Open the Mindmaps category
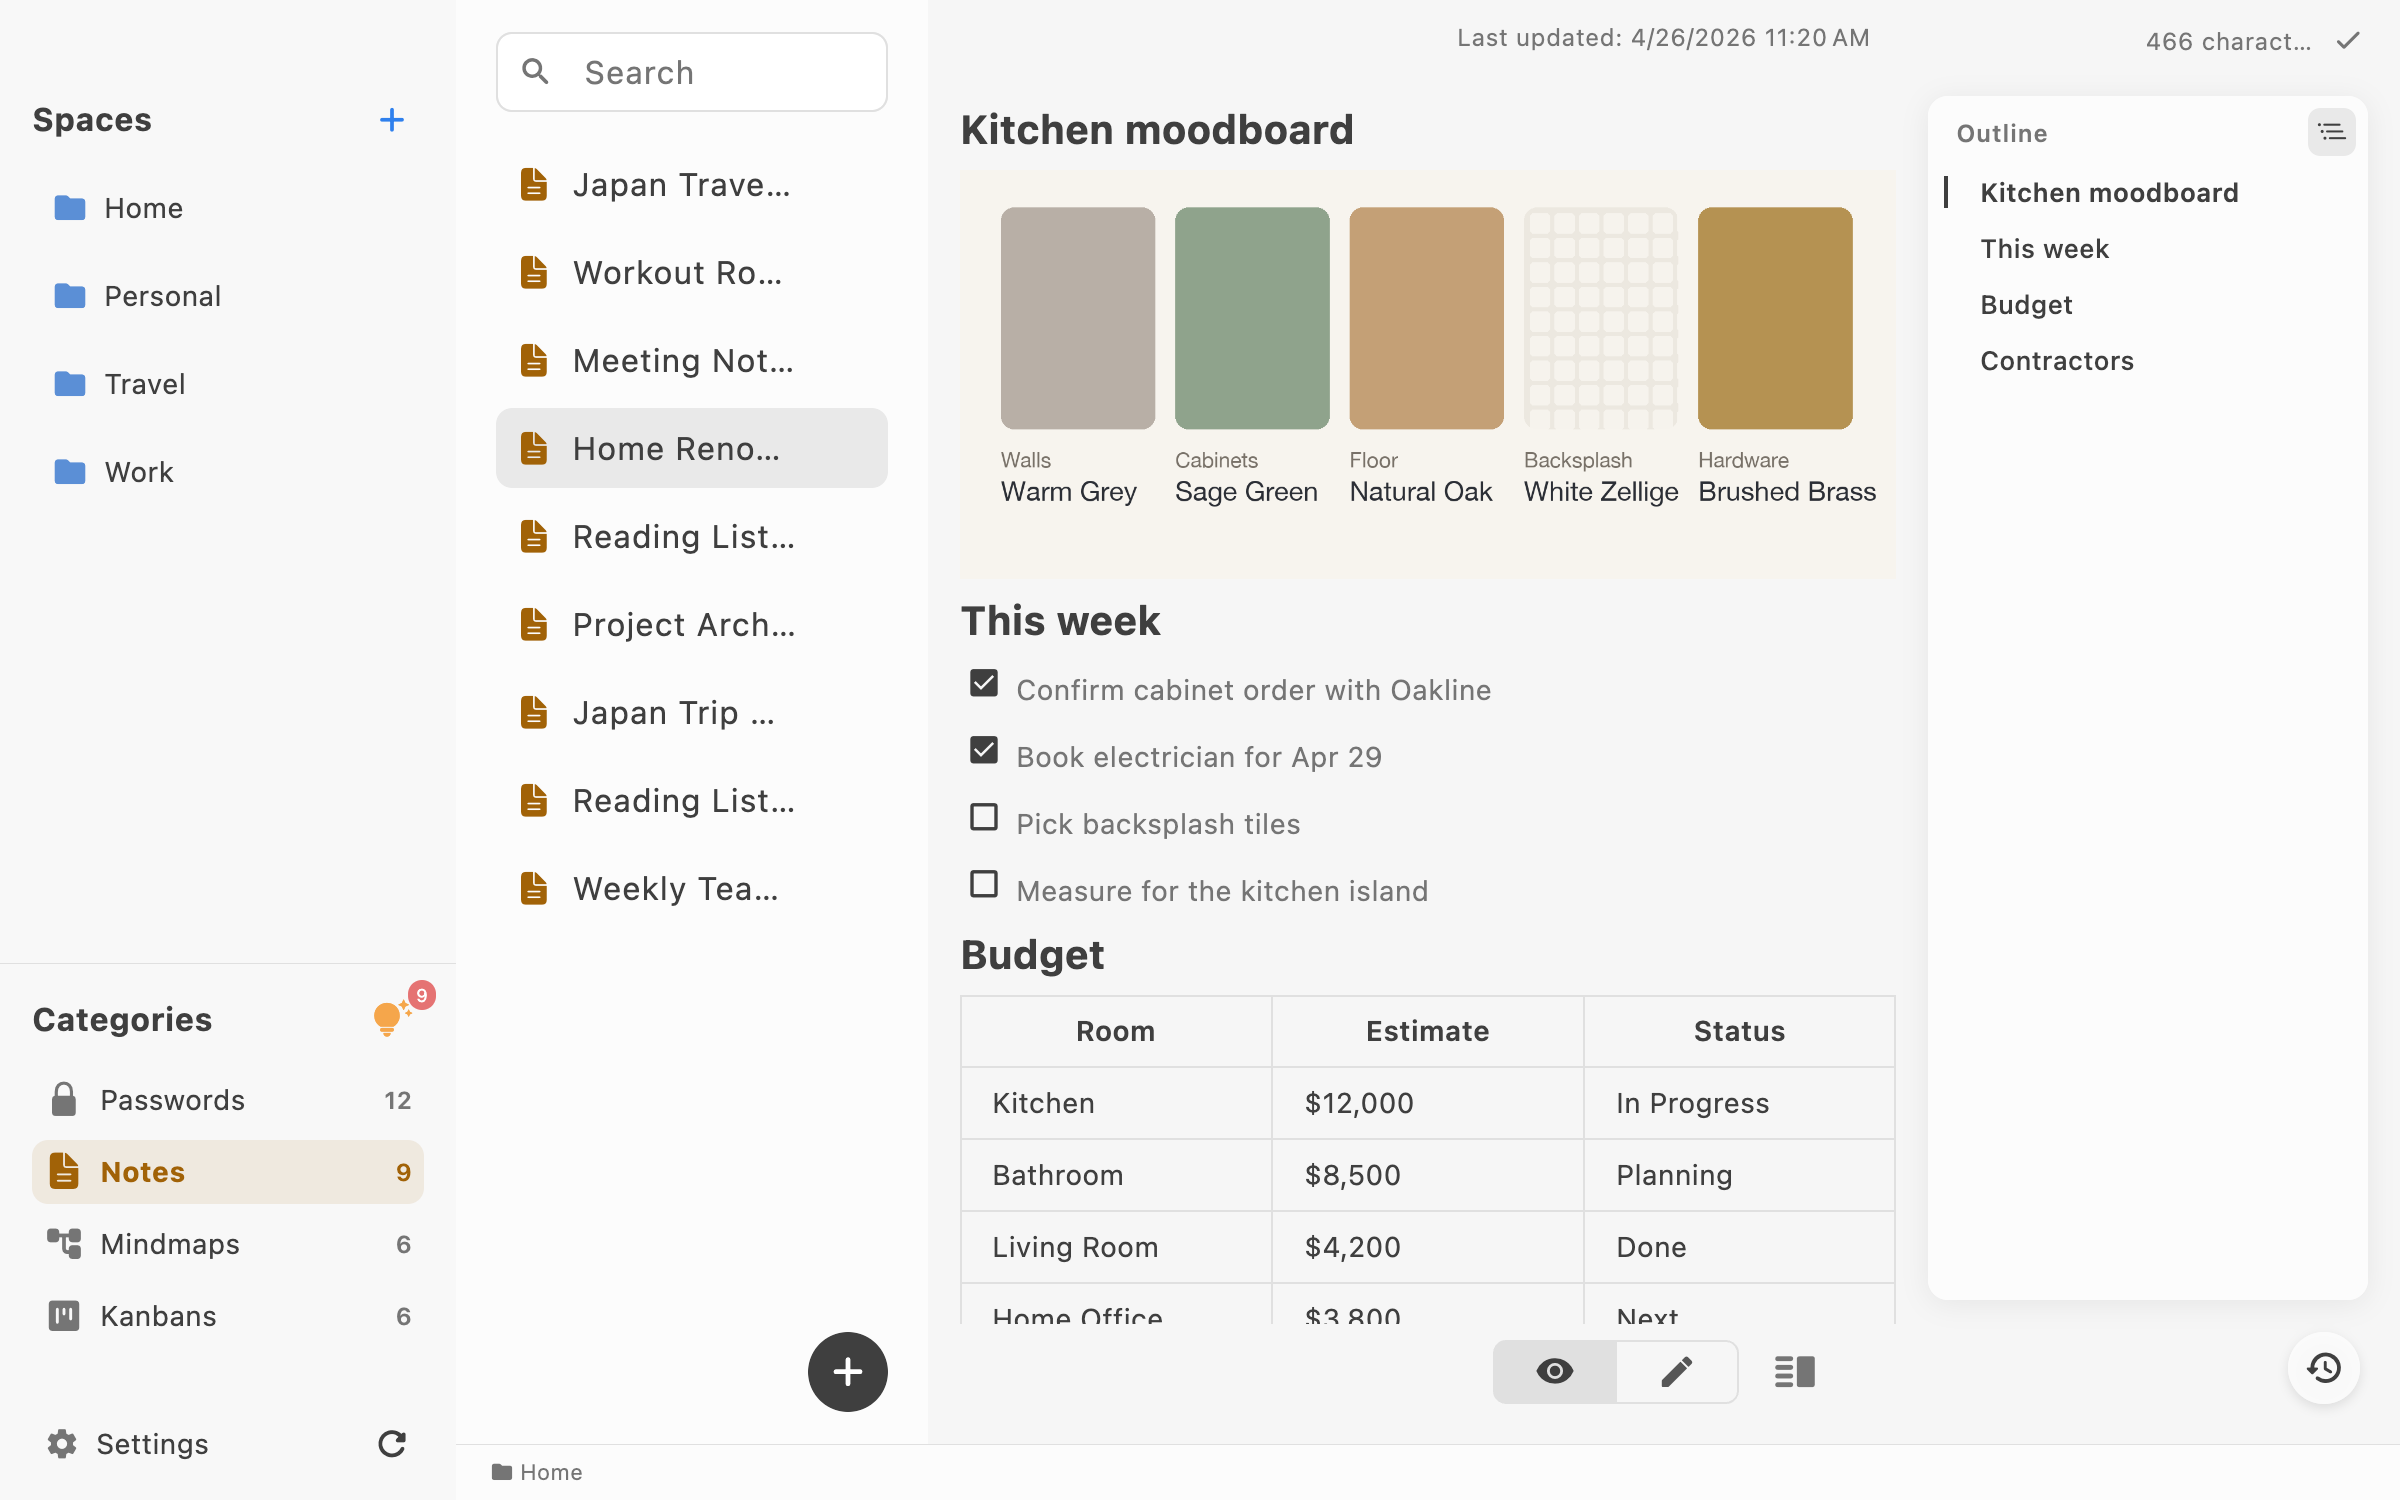The image size is (2400, 1500). 228,1244
